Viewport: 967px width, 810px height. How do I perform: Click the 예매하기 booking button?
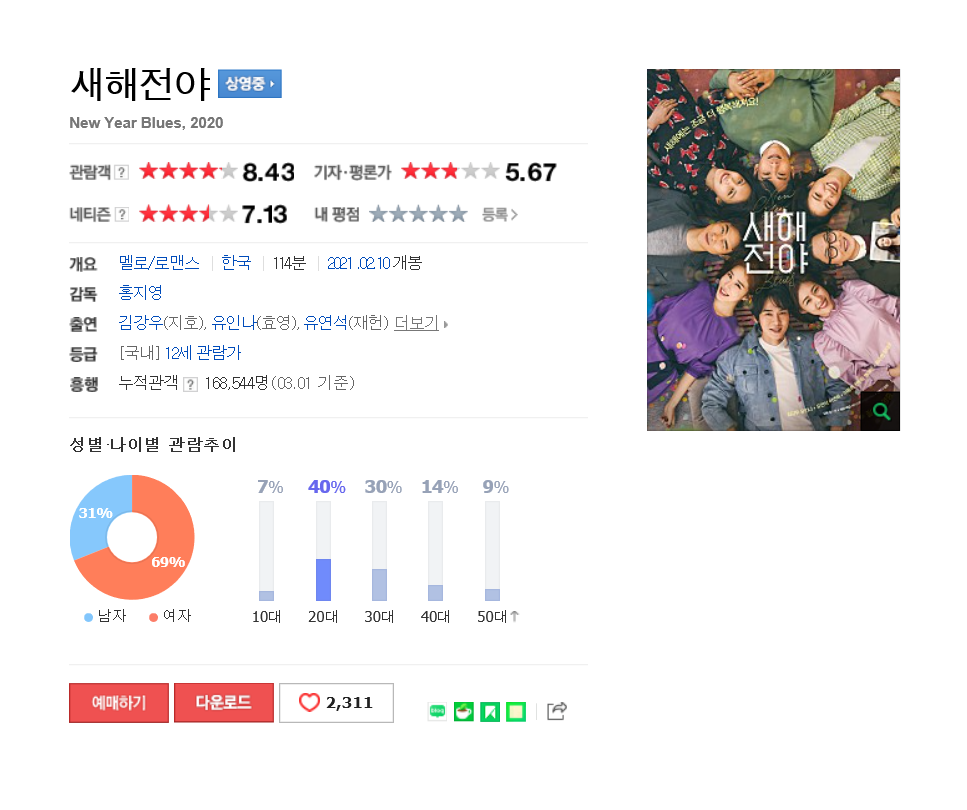[x=118, y=703]
